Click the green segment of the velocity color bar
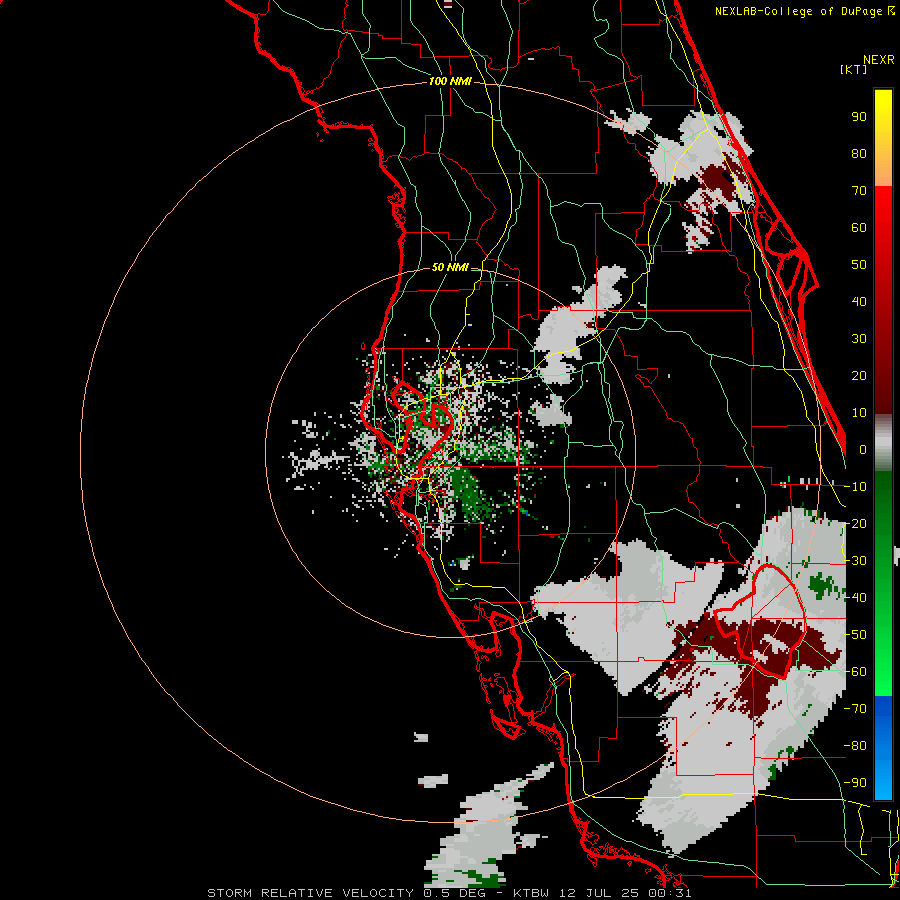Screen dimensions: 900x900 pyautogui.click(x=883, y=584)
